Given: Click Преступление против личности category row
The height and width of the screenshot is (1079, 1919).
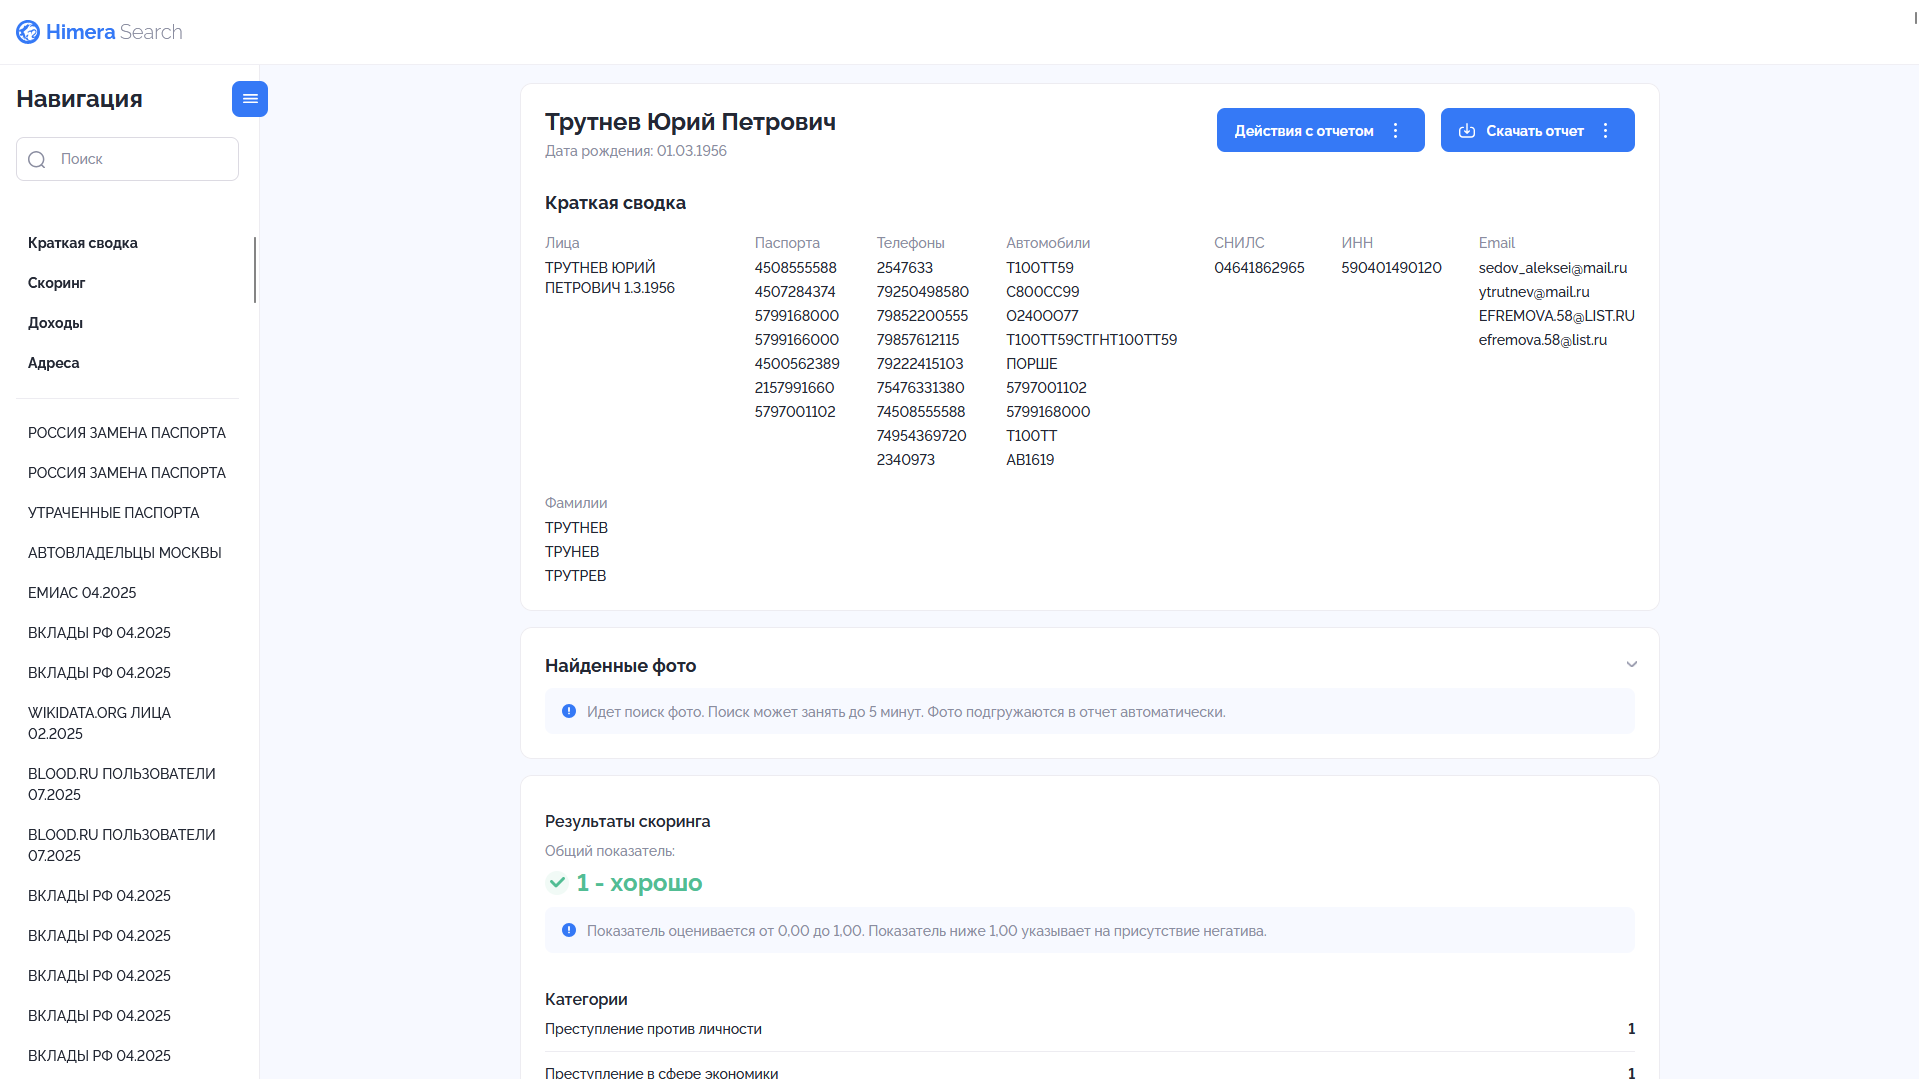Looking at the screenshot, I should (1090, 1029).
